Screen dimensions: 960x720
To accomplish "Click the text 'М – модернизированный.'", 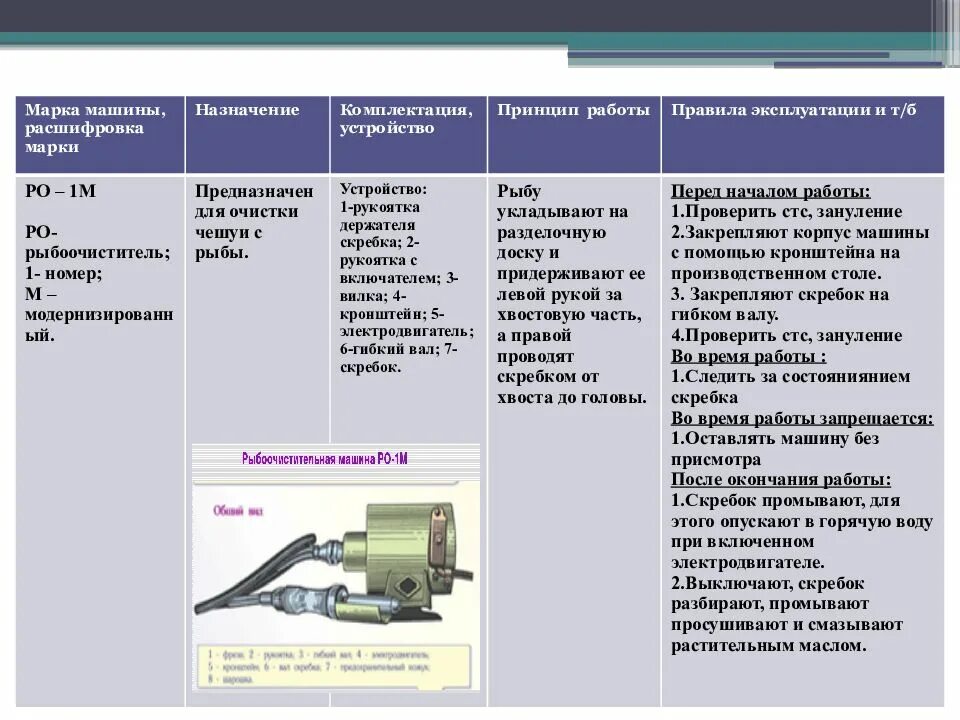I will pyautogui.click(x=99, y=315).
